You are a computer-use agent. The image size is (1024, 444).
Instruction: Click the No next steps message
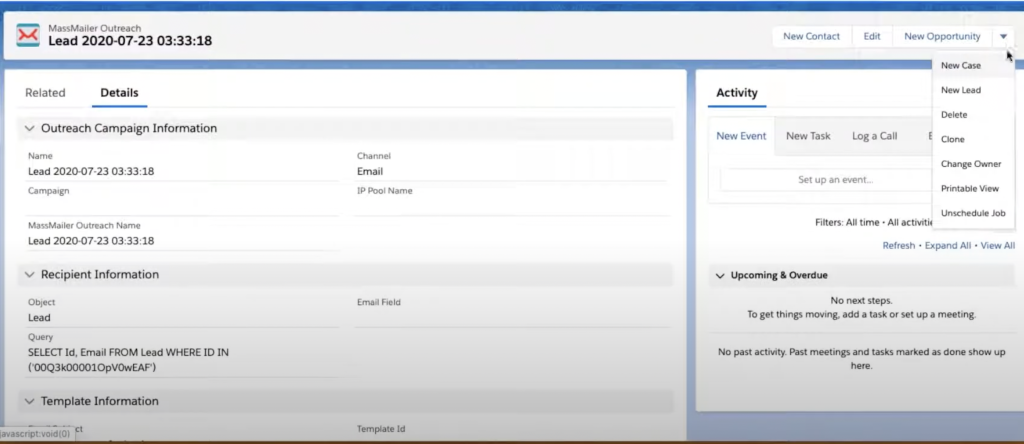tap(861, 301)
